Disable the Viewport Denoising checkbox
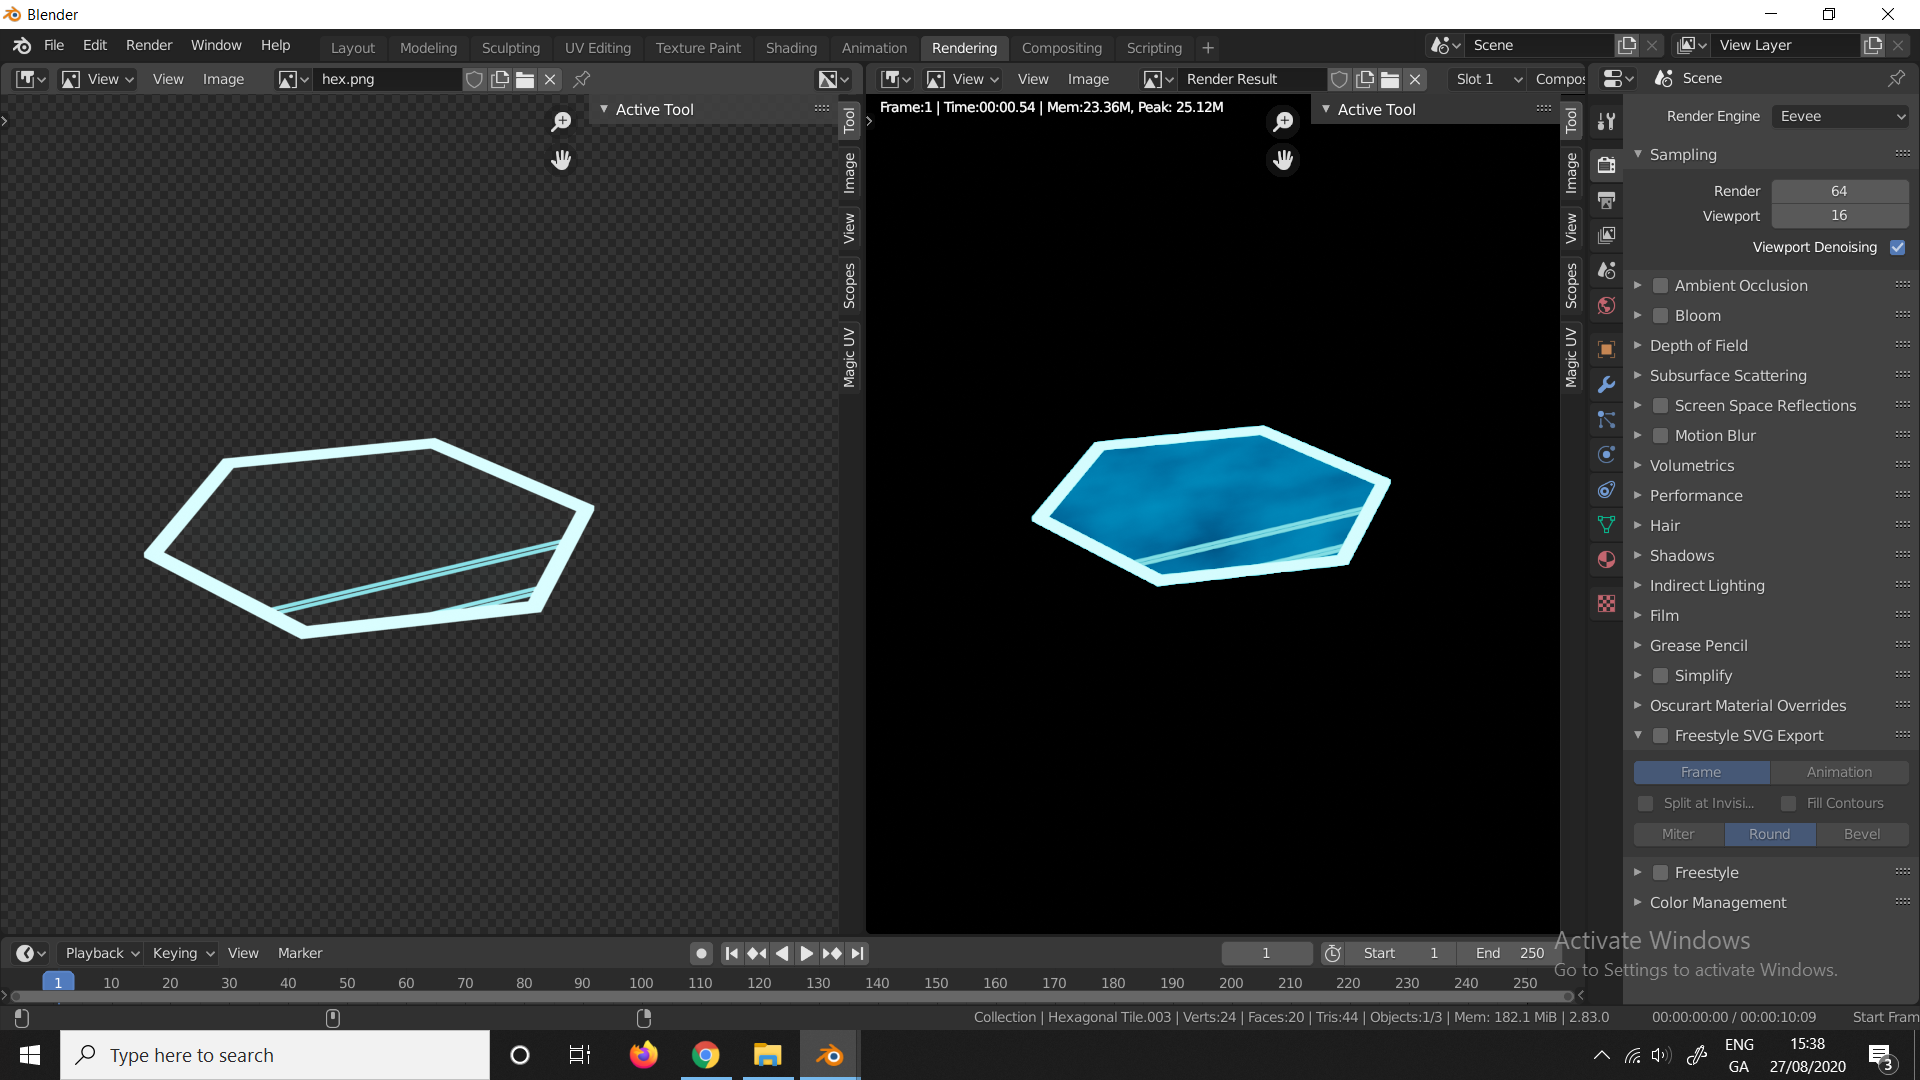This screenshot has height=1080, width=1920. coord(1897,247)
